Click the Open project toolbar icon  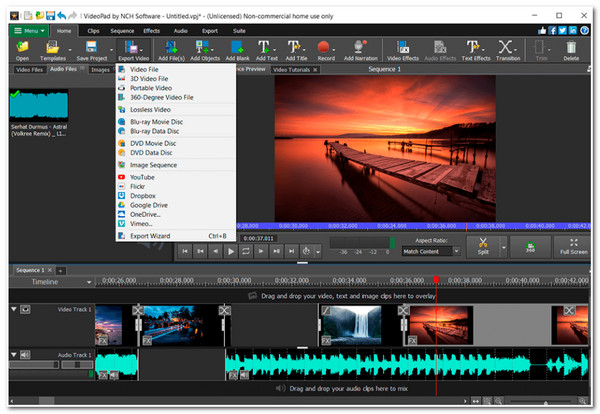[x=22, y=51]
